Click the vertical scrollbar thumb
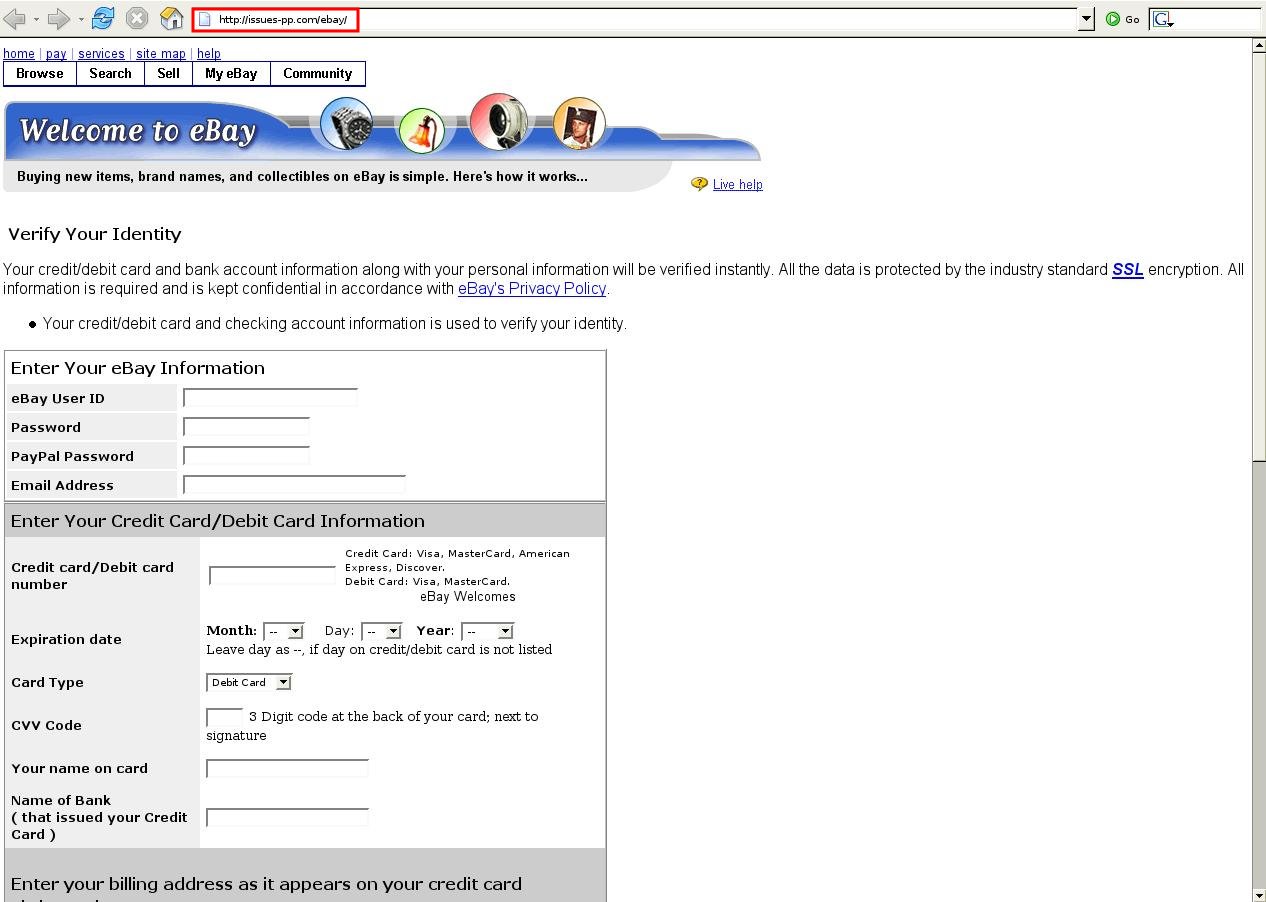 tap(1259, 257)
